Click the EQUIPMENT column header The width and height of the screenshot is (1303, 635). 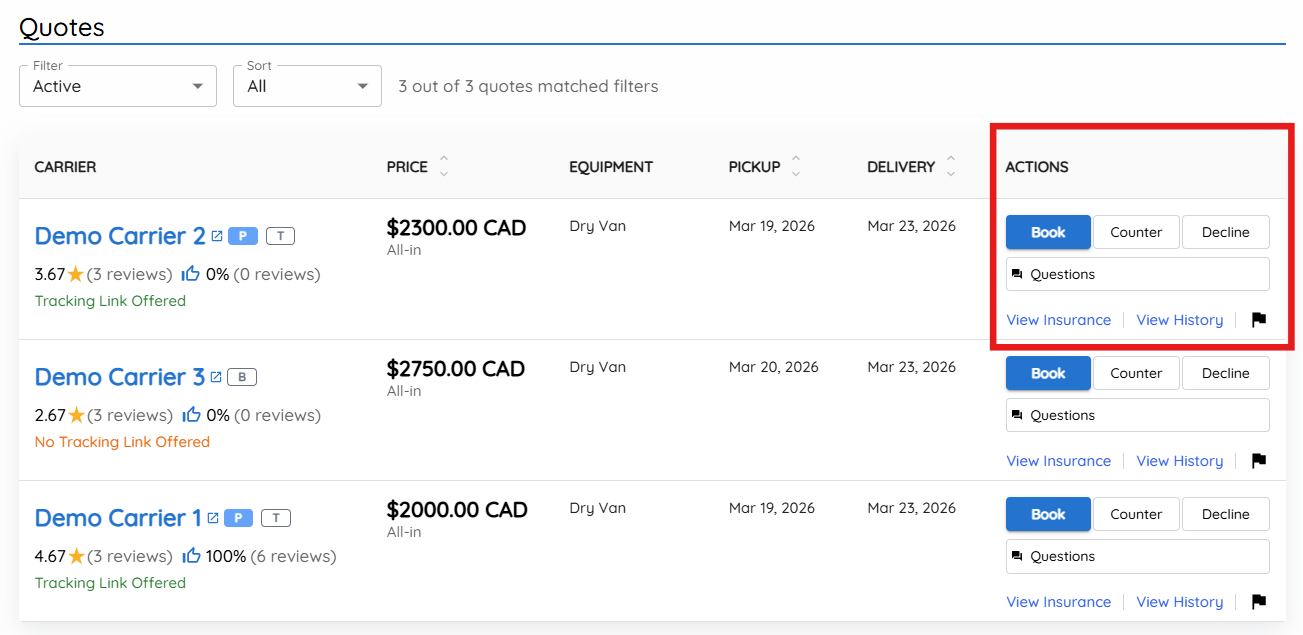tap(611, 167)
